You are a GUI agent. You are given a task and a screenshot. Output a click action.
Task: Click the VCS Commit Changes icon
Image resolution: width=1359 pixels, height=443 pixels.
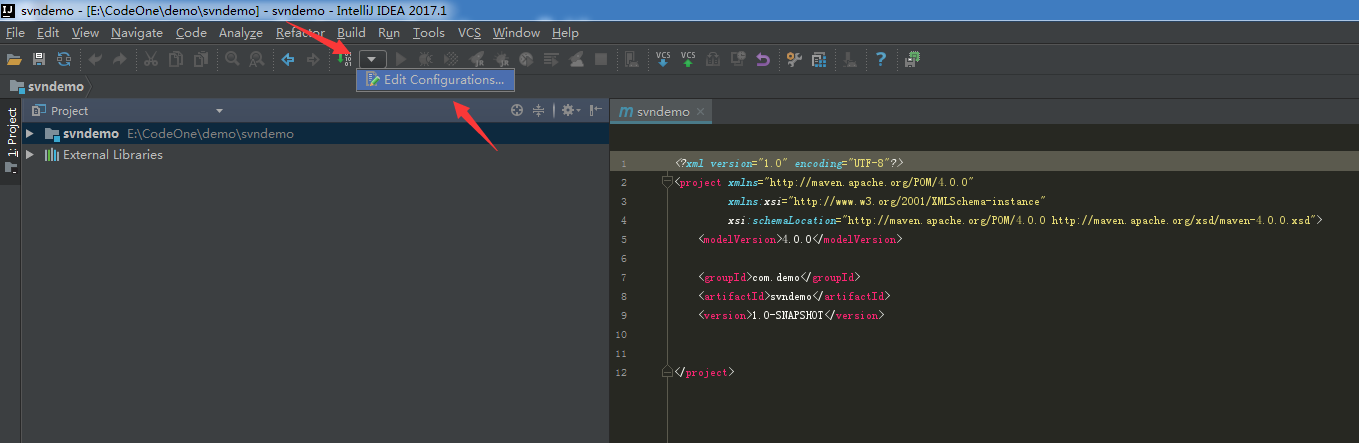click(688, 59)
